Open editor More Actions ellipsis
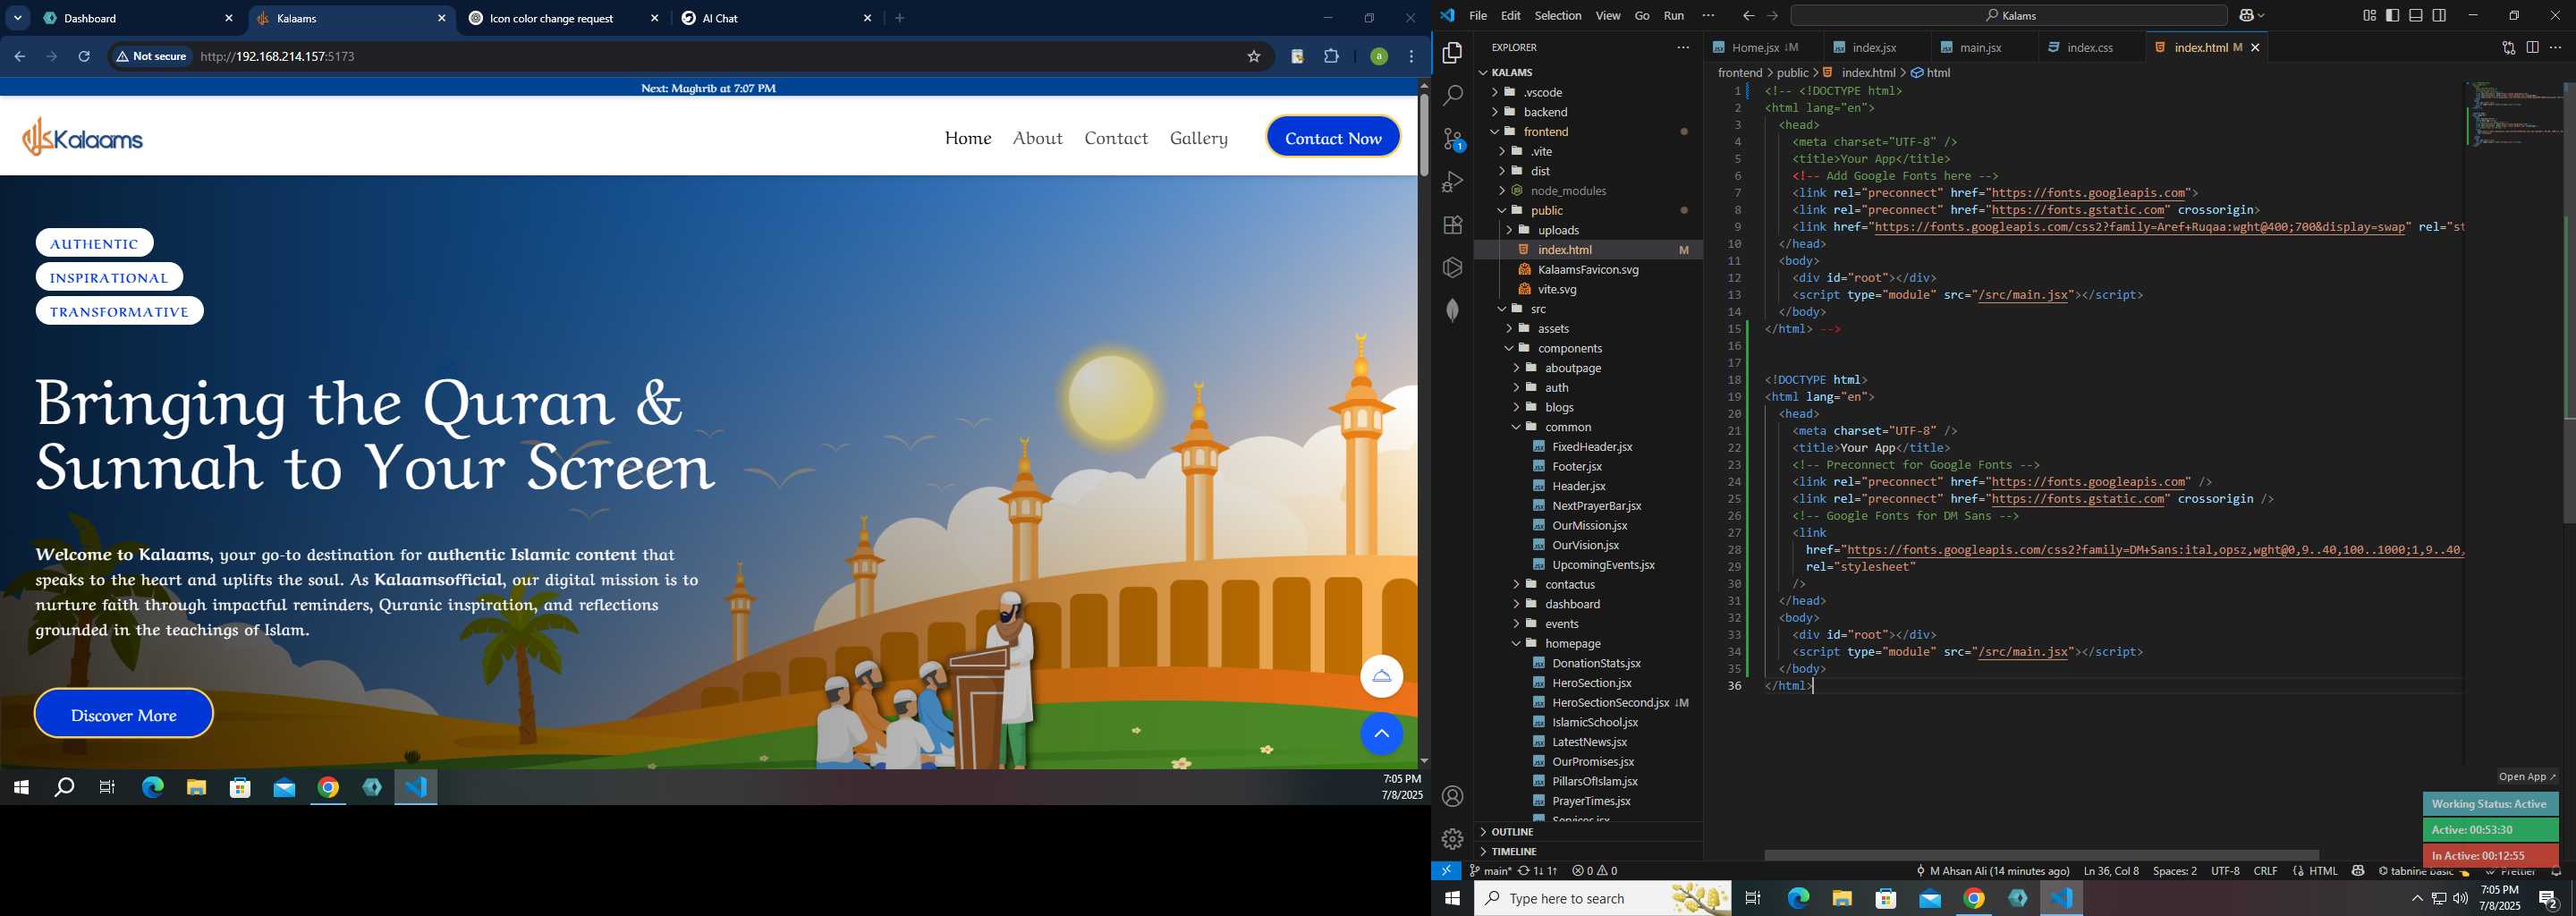2576x916 pixels. [x=2556, y=47]
